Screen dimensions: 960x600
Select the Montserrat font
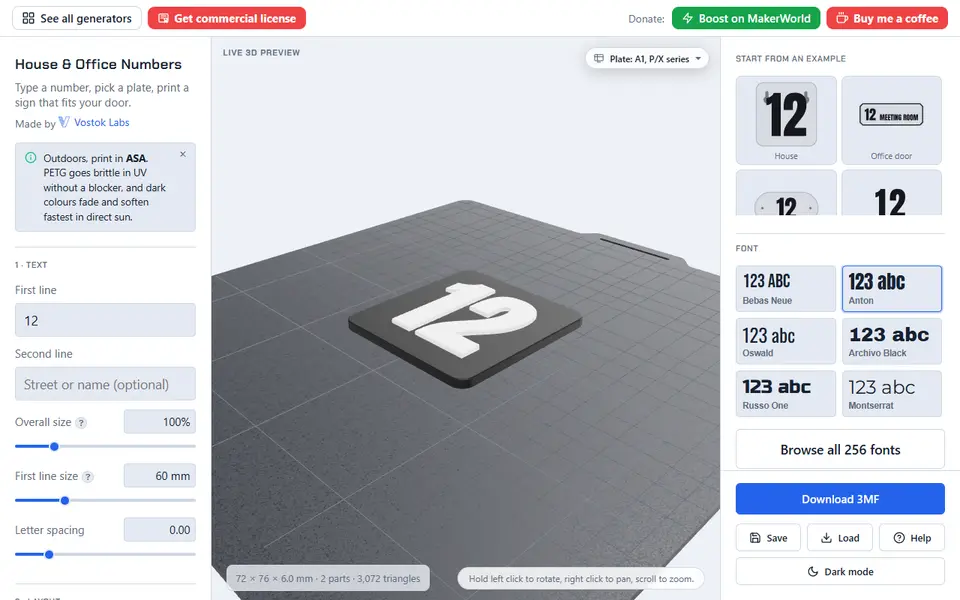891,394
